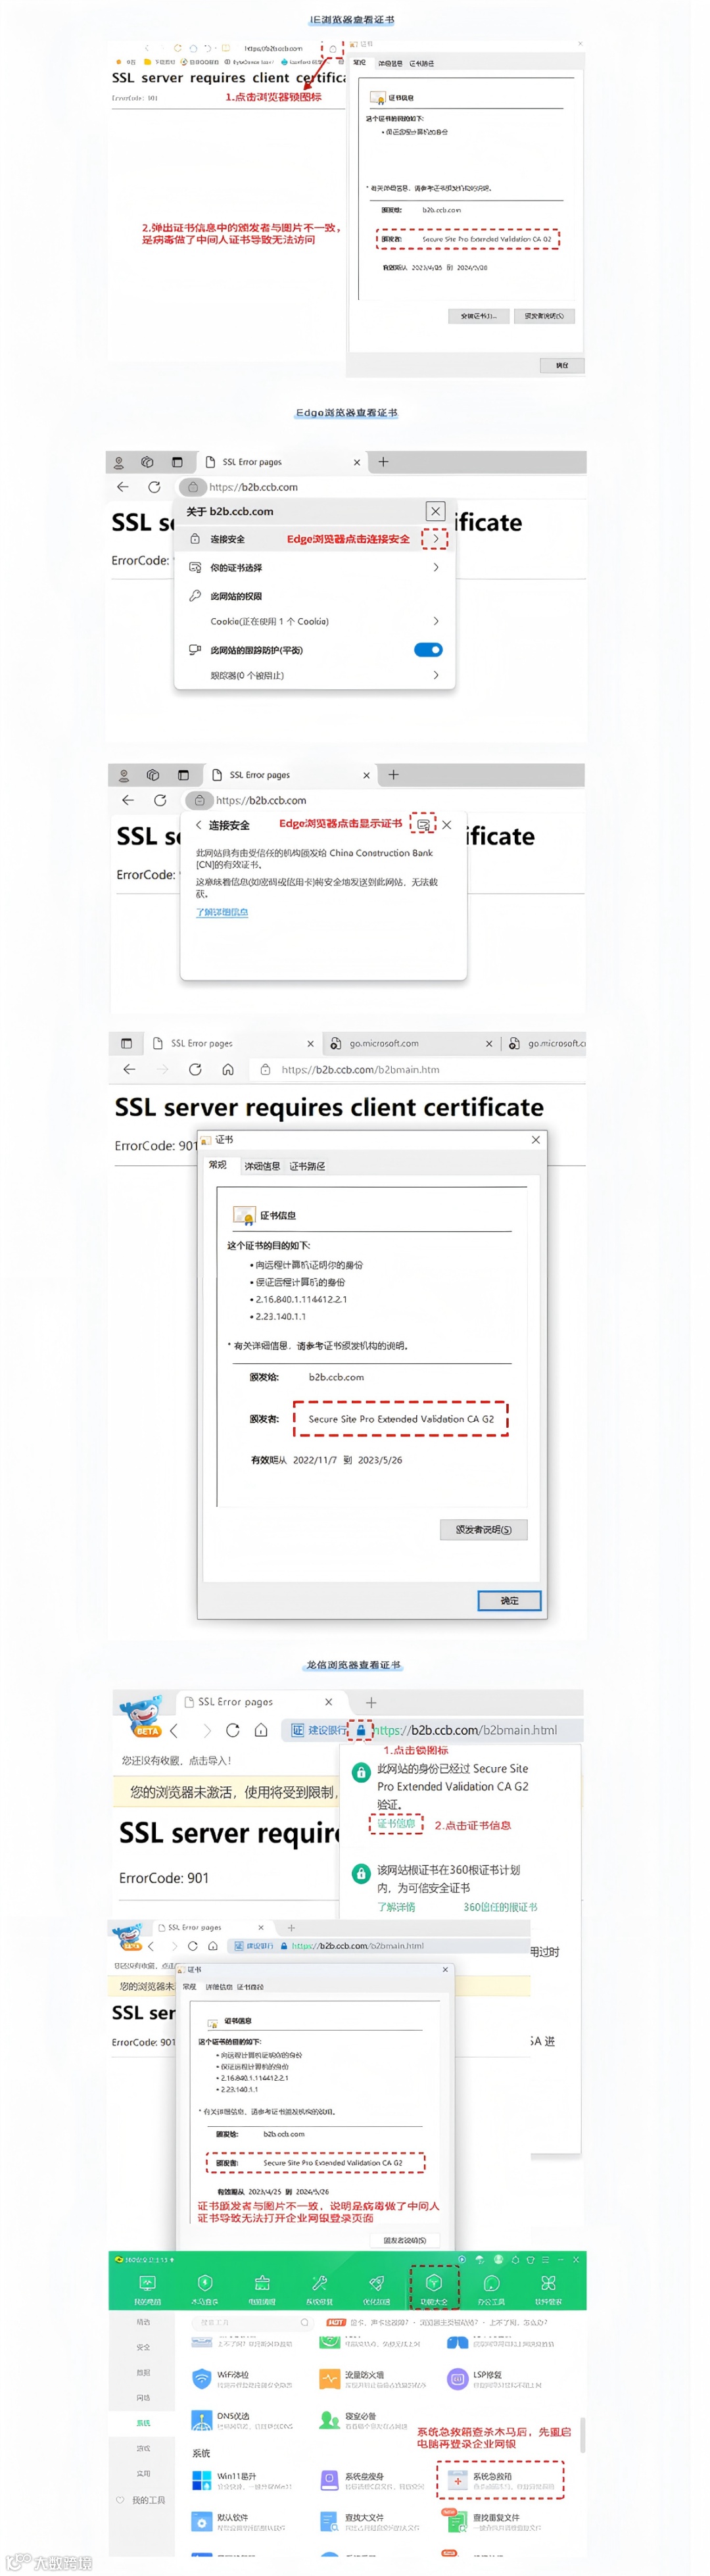Click b2b.ccb.com/b2bmain.htm address field

[x=416, y=1069]
